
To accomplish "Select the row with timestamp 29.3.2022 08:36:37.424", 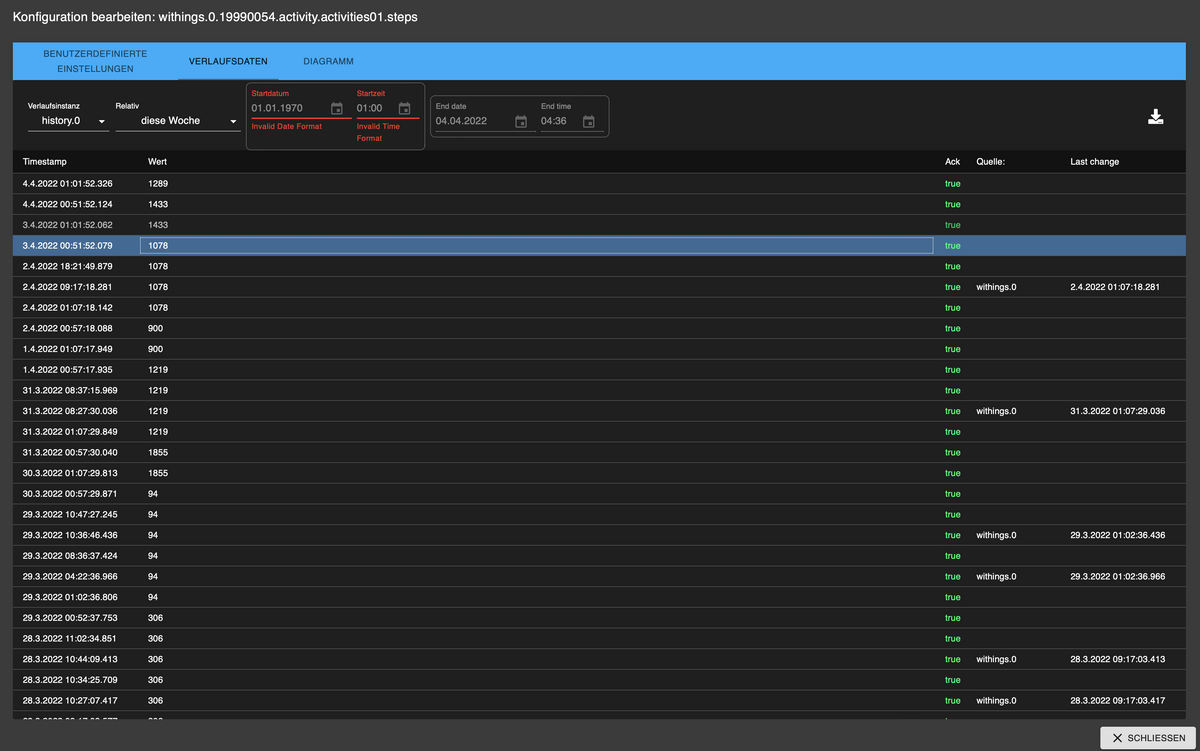I will (x=600, y=556).
